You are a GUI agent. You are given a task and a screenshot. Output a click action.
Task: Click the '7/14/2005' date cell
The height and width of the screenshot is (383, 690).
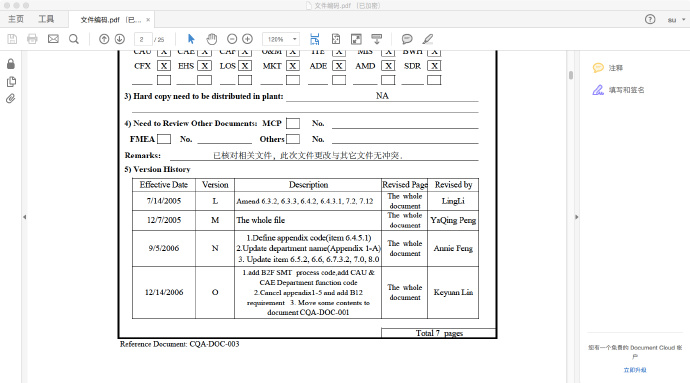tap(164, 201)
